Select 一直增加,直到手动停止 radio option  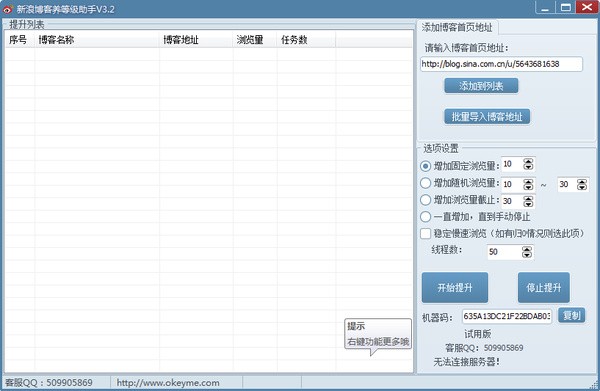coord(425,217)
